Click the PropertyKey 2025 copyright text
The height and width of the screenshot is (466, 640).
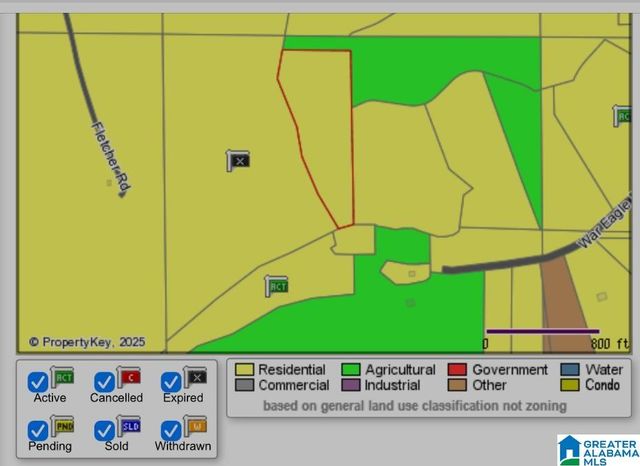(87, 342)
